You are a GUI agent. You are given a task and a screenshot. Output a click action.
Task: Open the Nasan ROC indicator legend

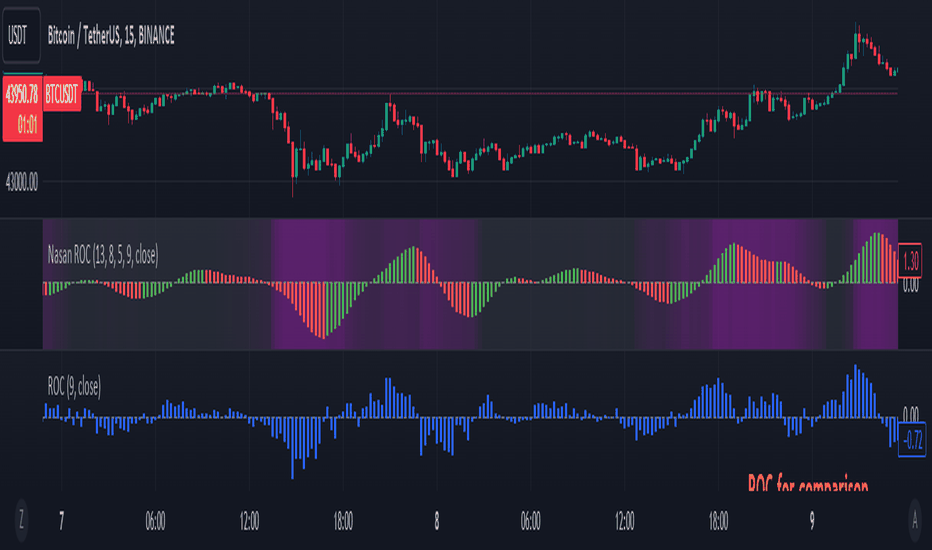click(103, 256)
